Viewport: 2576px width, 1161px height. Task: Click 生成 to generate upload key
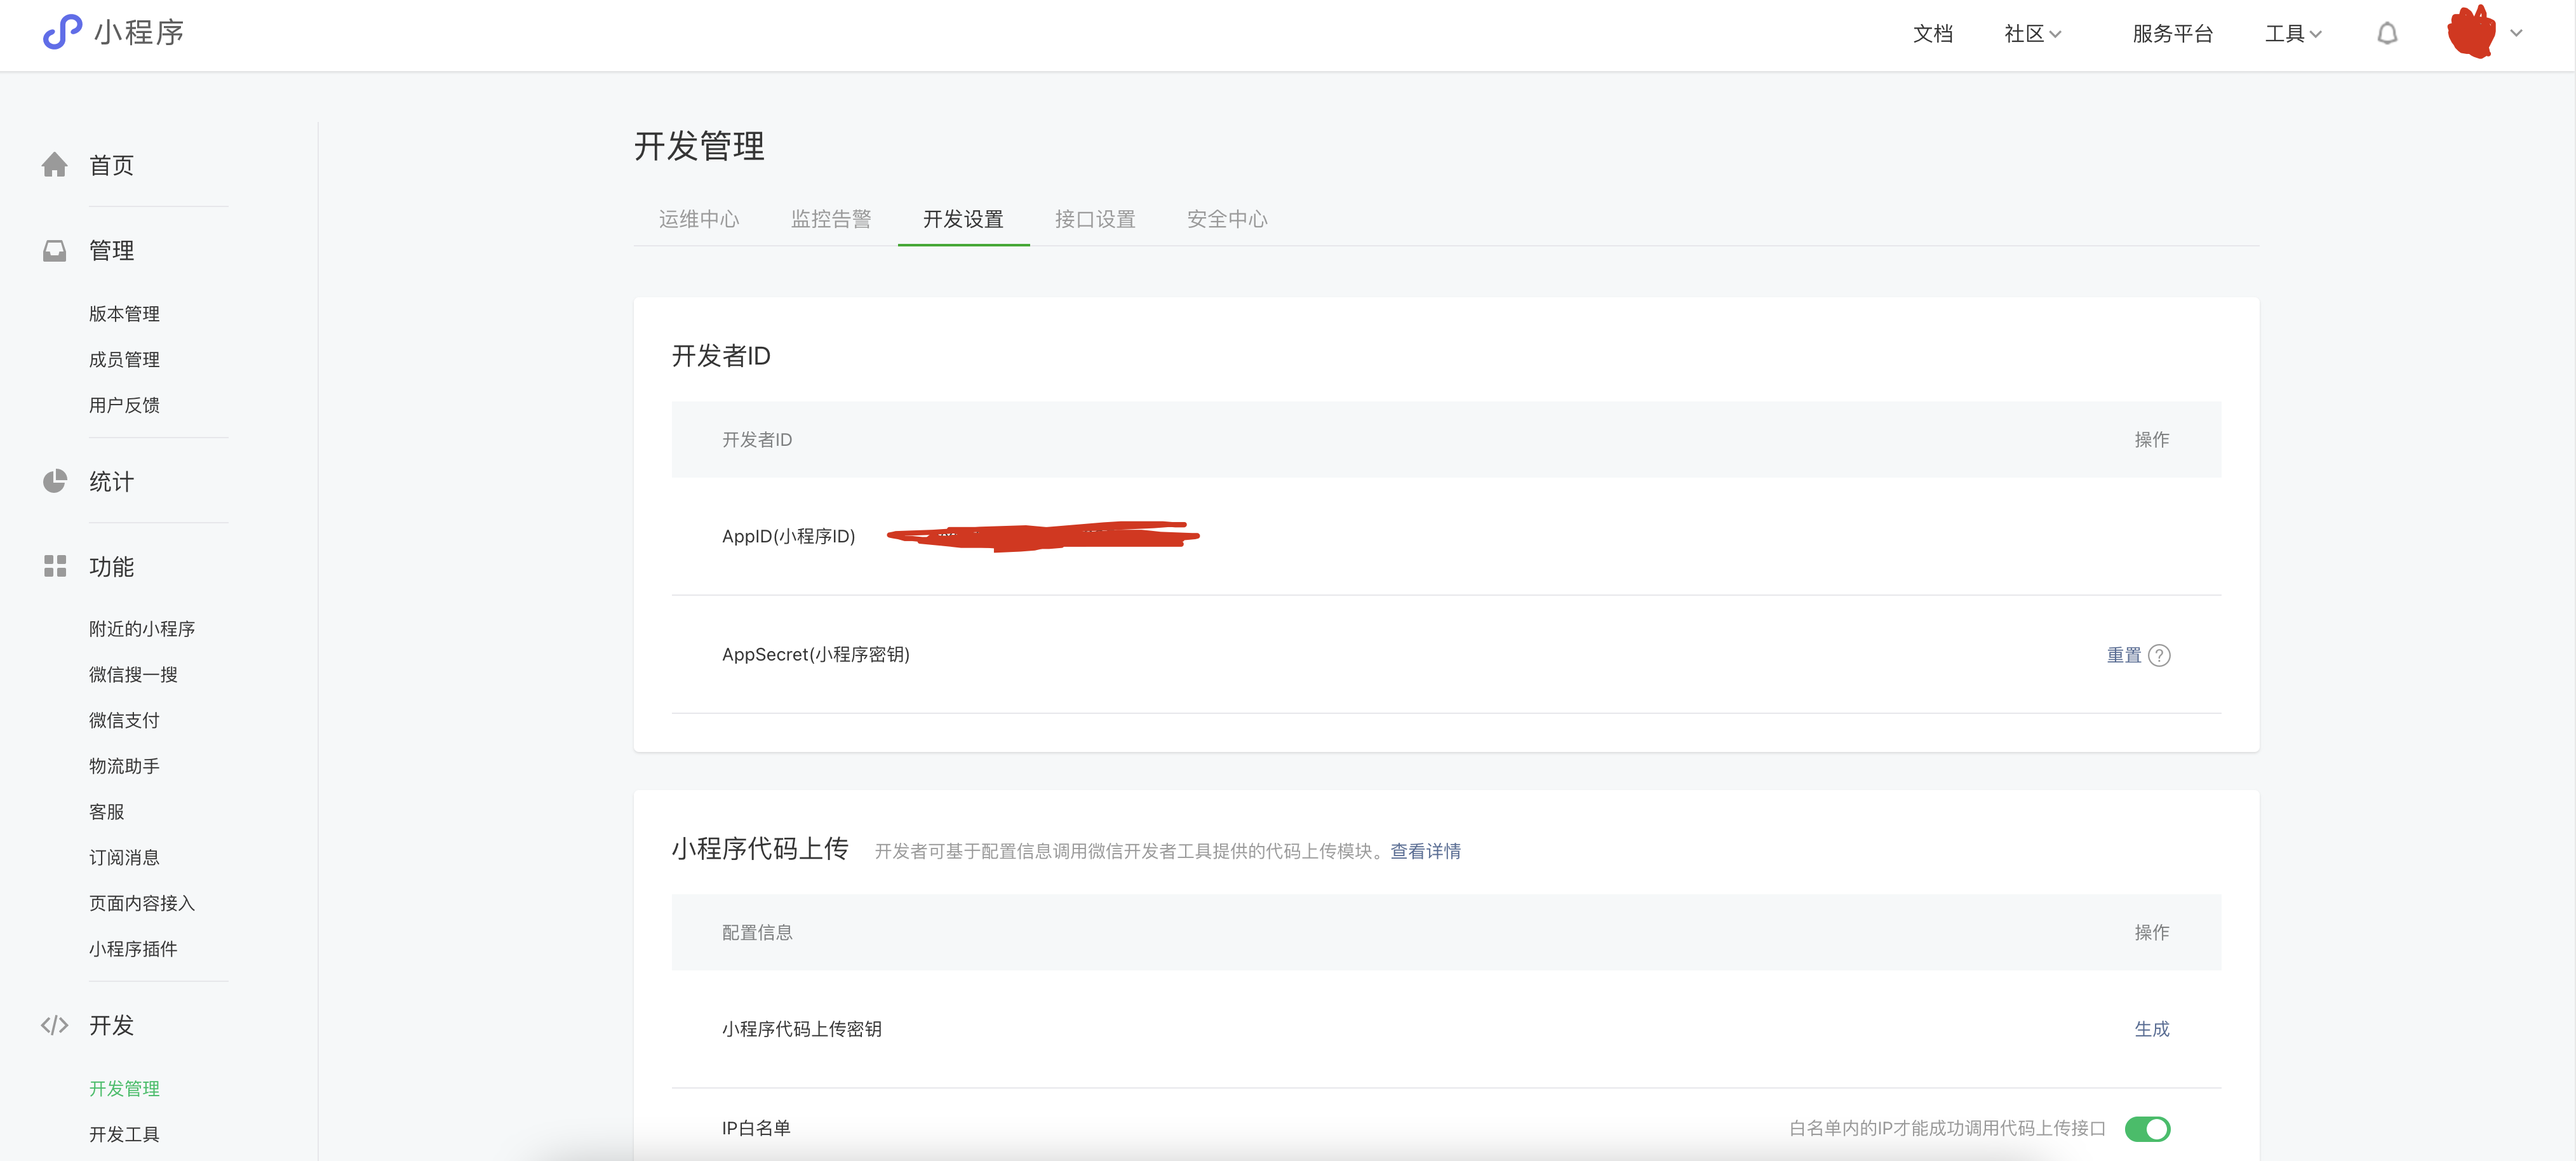coord(2152,1029)
